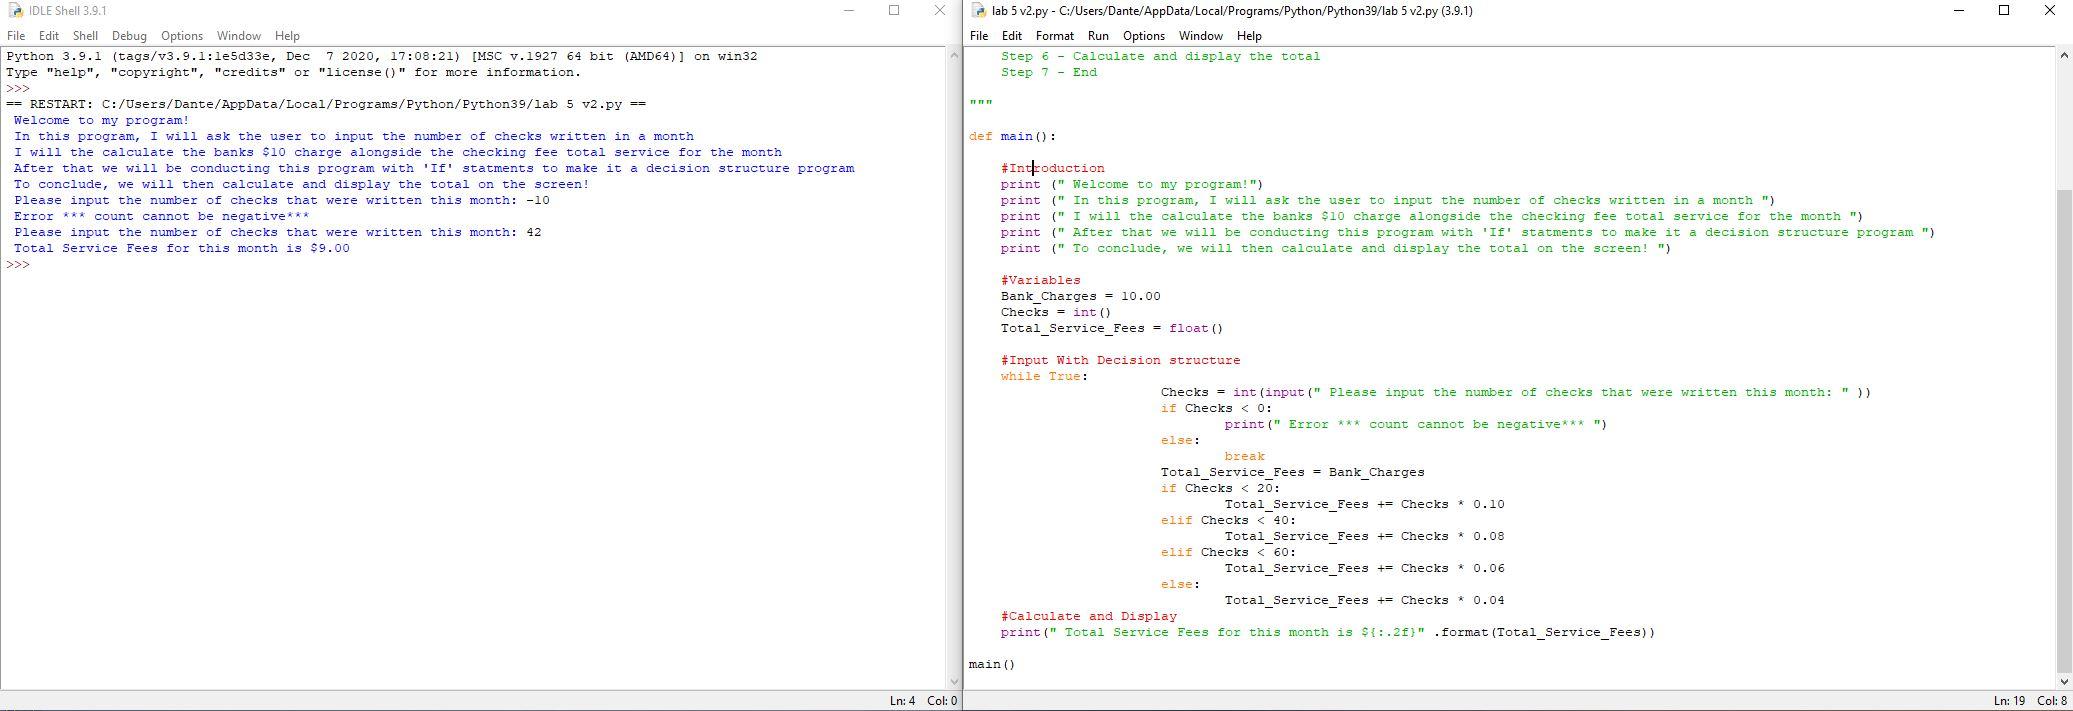Click 'Ln: 4' in shell status bar

(902, 700)
